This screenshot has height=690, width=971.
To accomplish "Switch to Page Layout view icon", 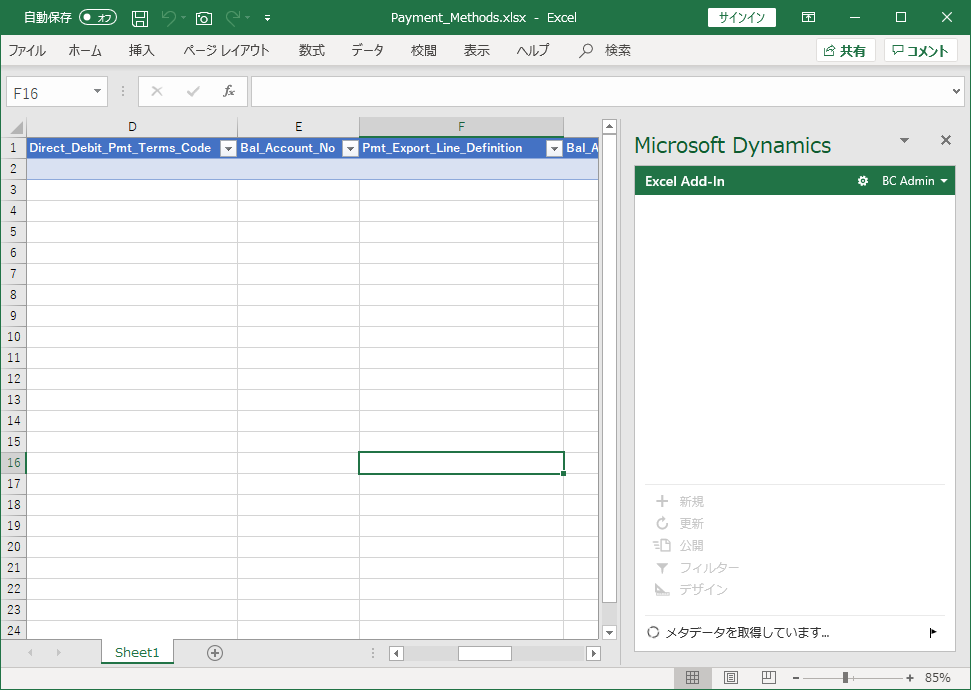I will (731, 678).
